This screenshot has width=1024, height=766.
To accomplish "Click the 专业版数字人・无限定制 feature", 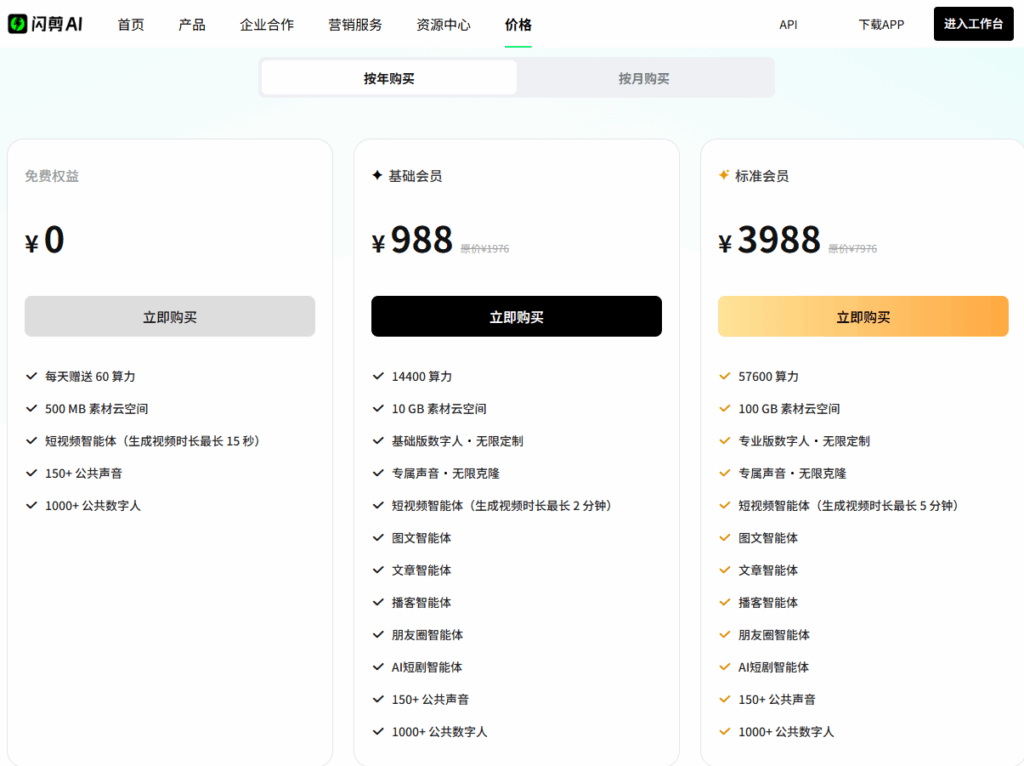I will [x=804, y=441].
